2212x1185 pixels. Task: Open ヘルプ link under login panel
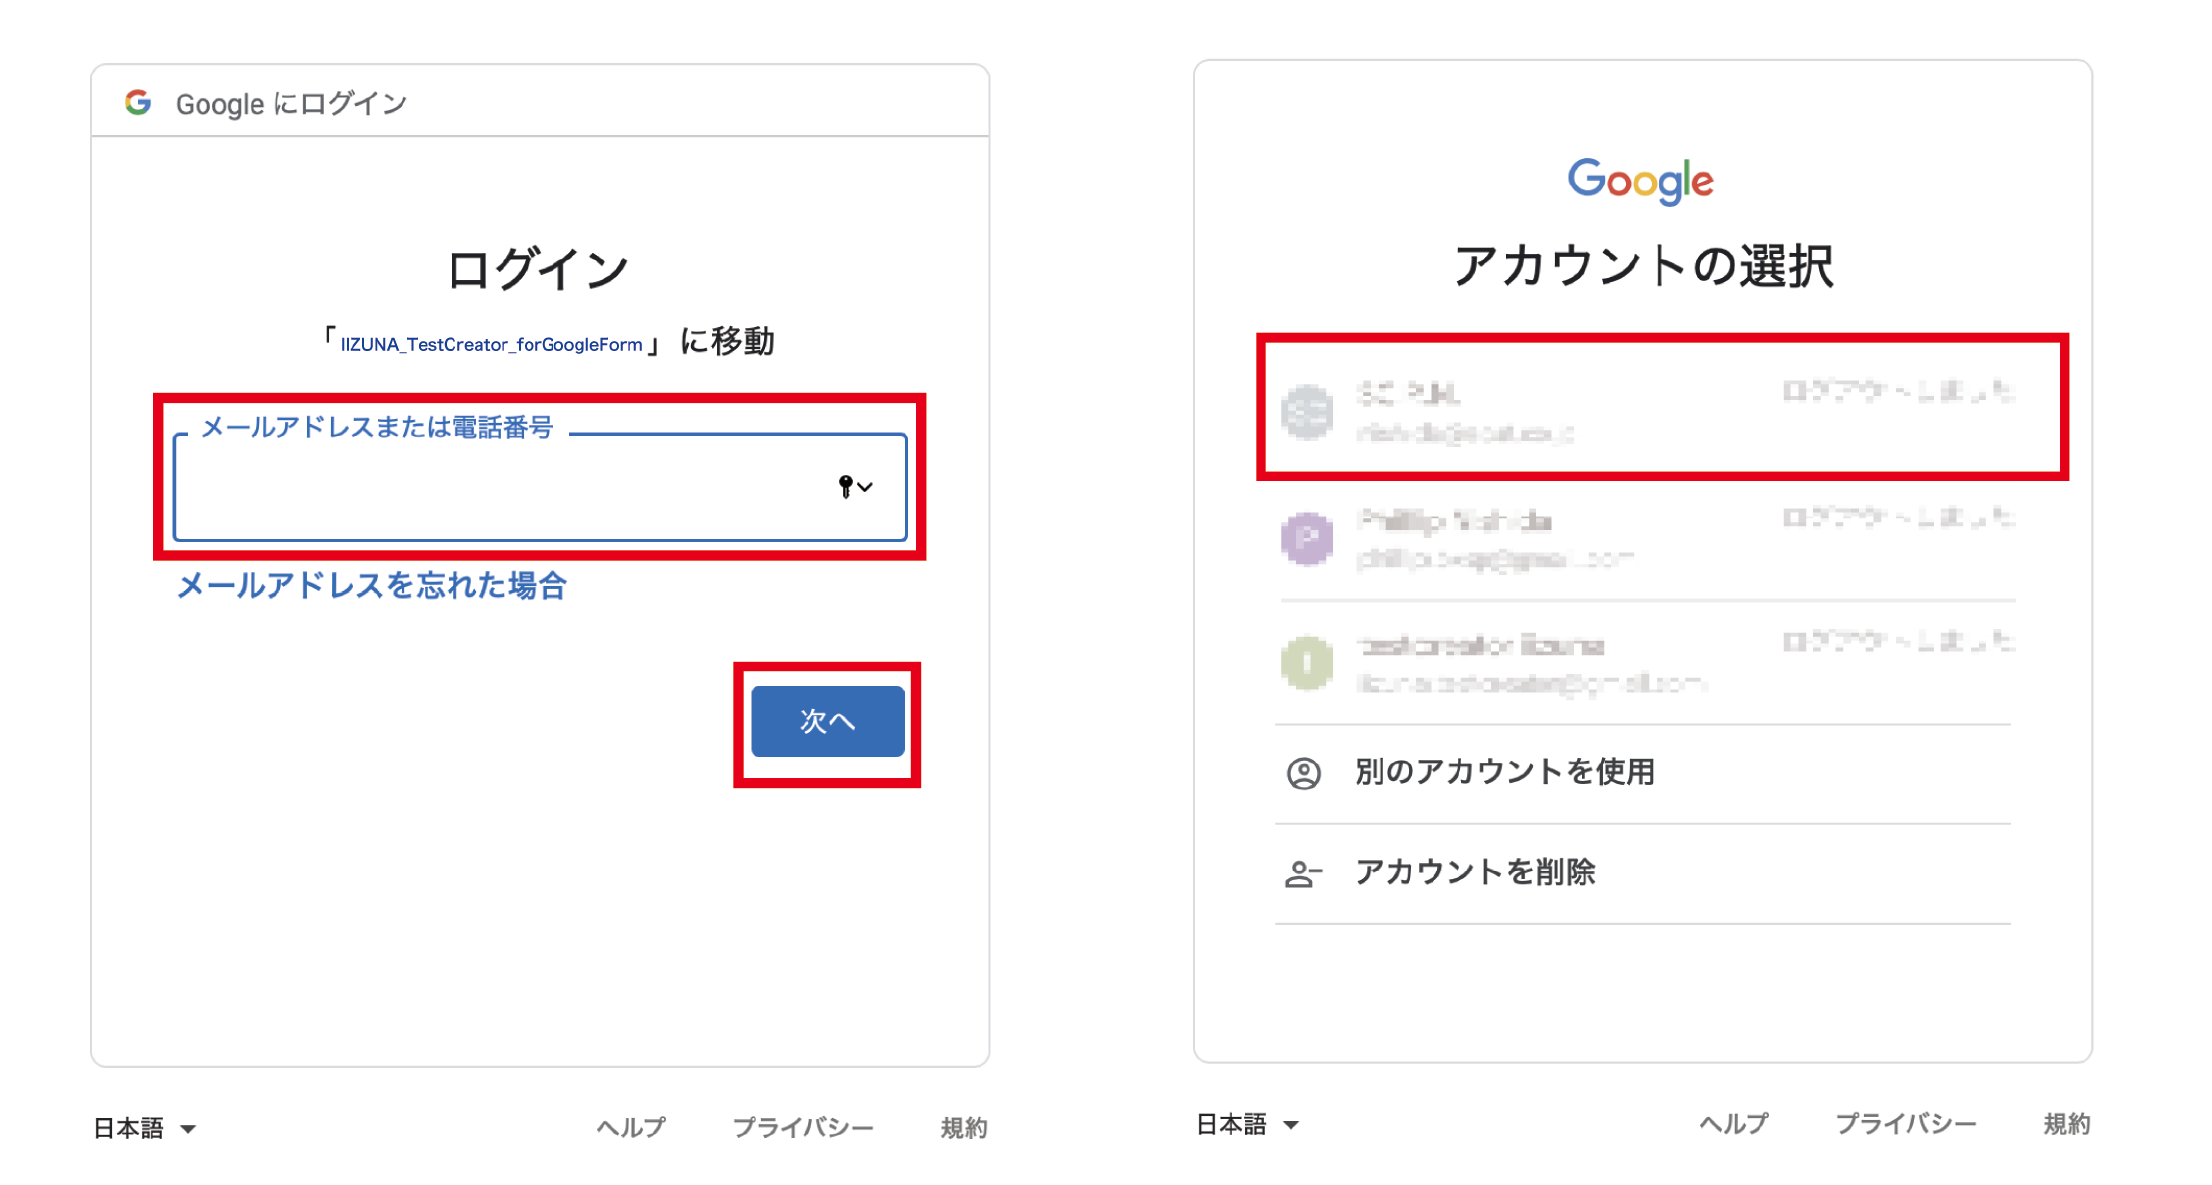(631, 1128)
